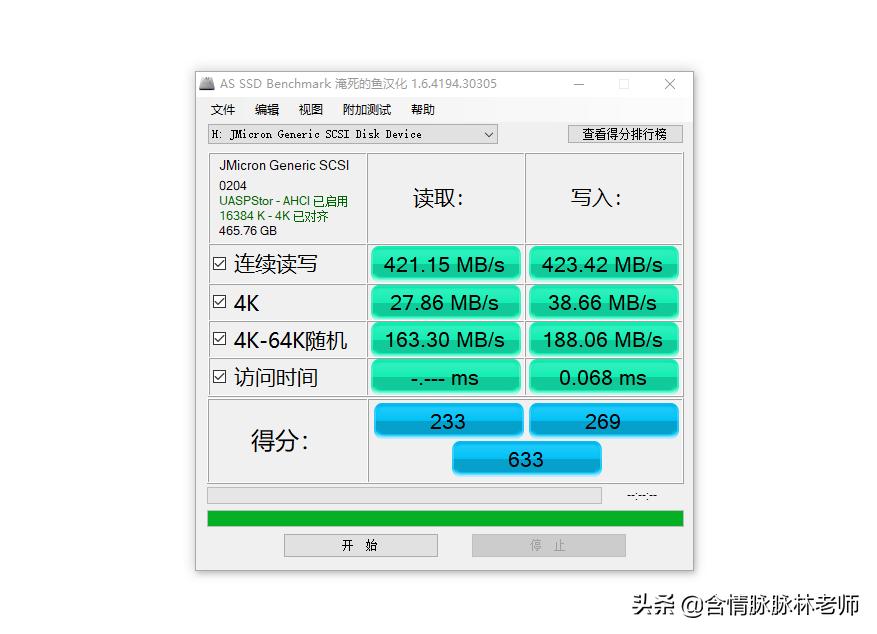The image size is (877, 634).
Task: Click the elapsed time display field
Action: pos(641,495)
